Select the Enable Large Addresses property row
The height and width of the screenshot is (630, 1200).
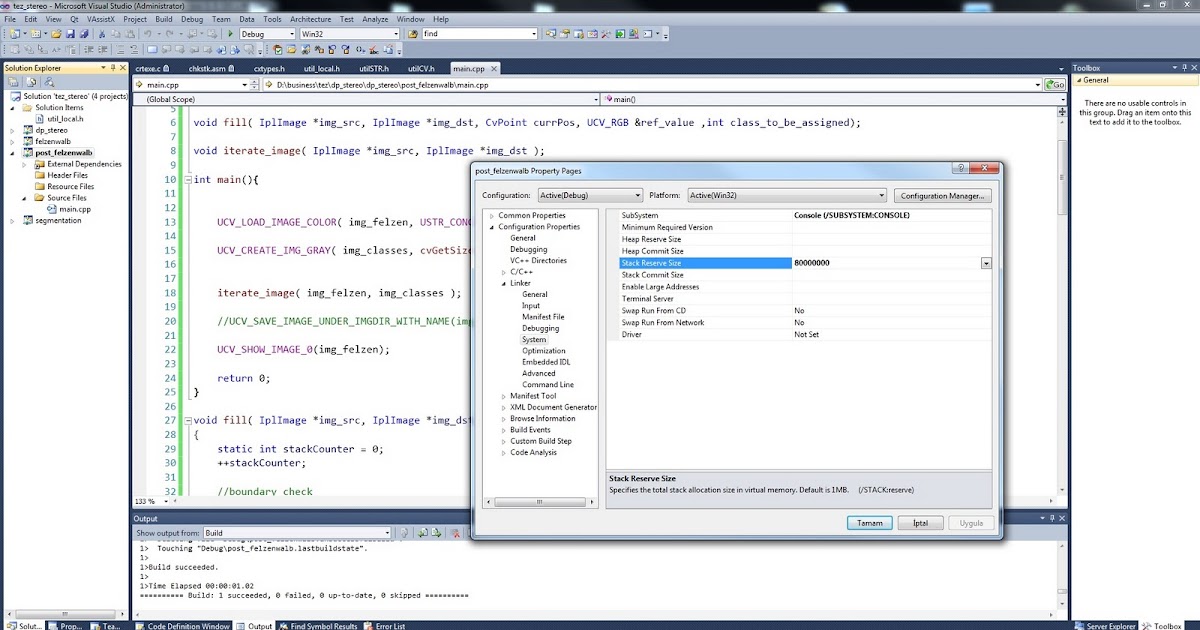point(799,287)
